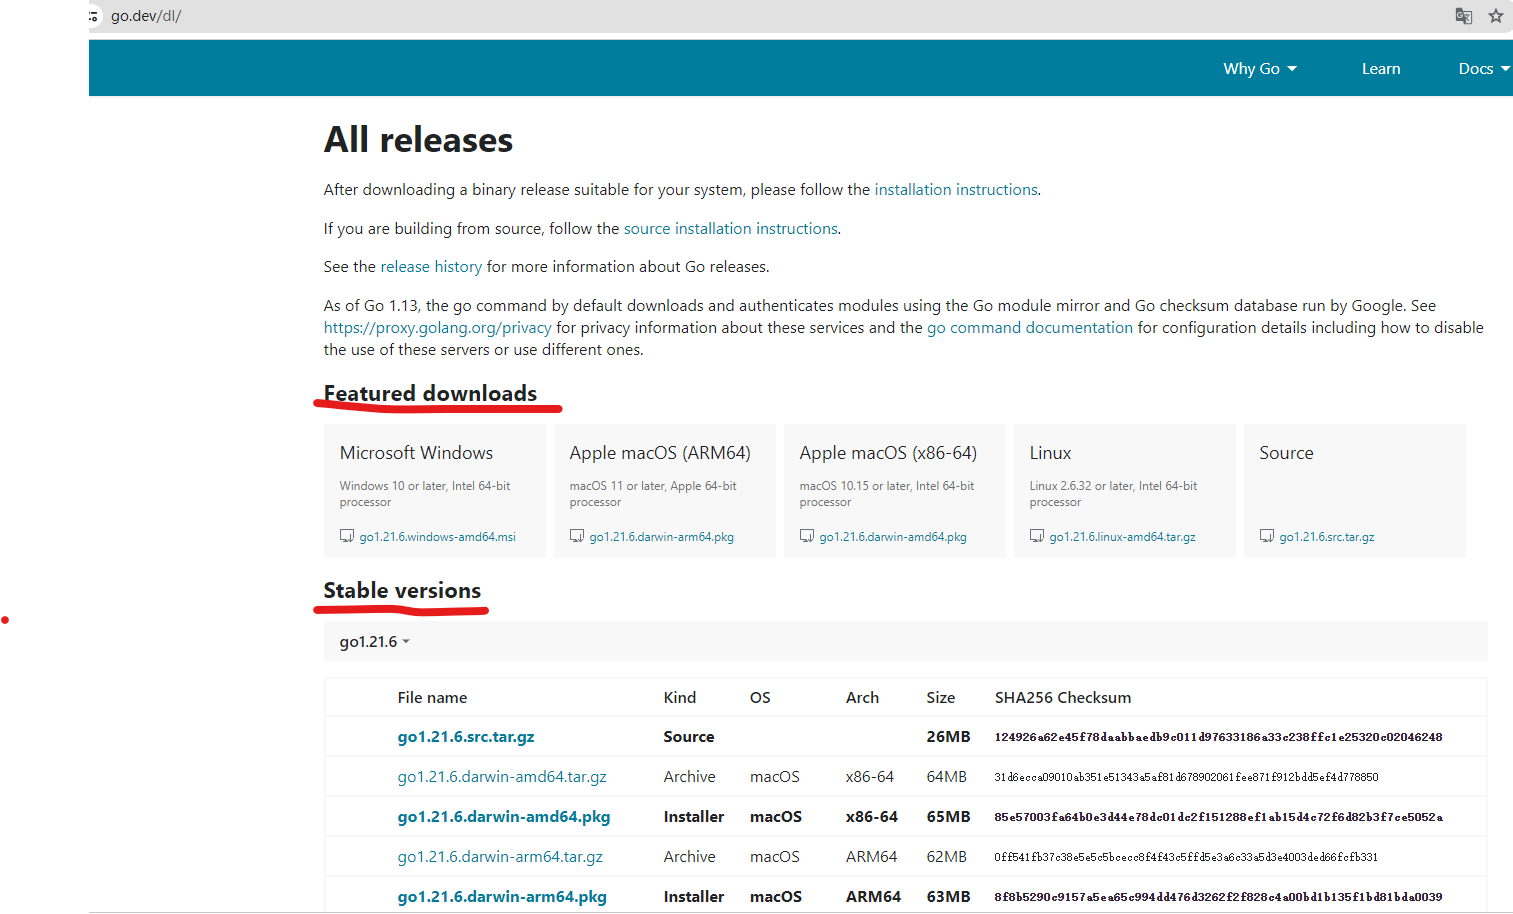Screen dimensions: 1513x914
Task: Click download icon in Microsoft Windows card
Action: point(347,536)
